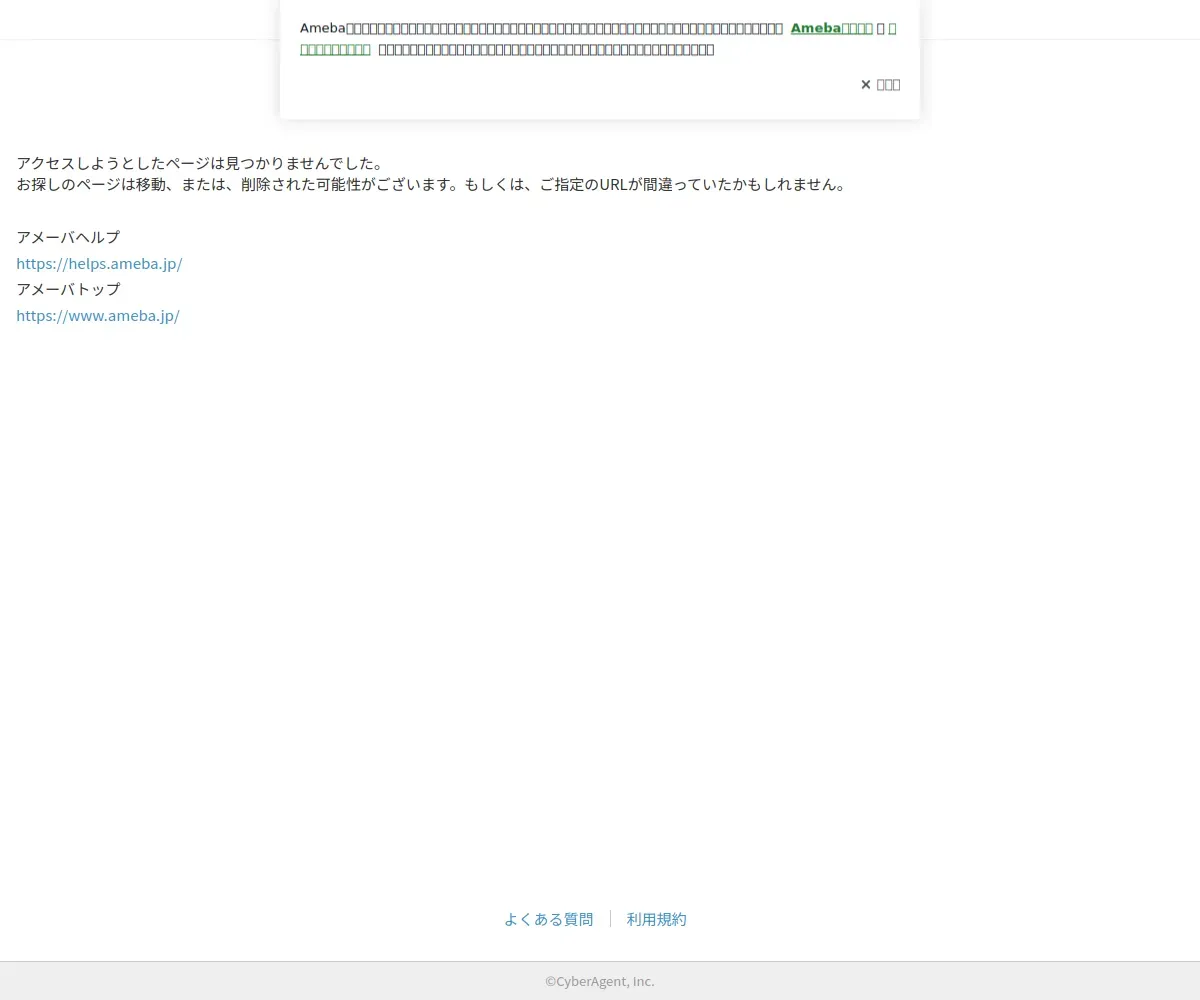Screen dimensions: 1200x1000
Task: Open the よくある質問 footer link
Action: [x=548, y=919]
